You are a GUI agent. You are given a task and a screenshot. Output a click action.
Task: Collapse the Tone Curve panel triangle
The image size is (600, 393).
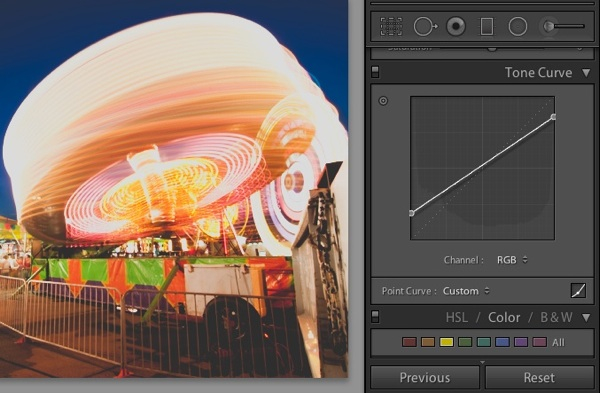click(x=586, y=72)
